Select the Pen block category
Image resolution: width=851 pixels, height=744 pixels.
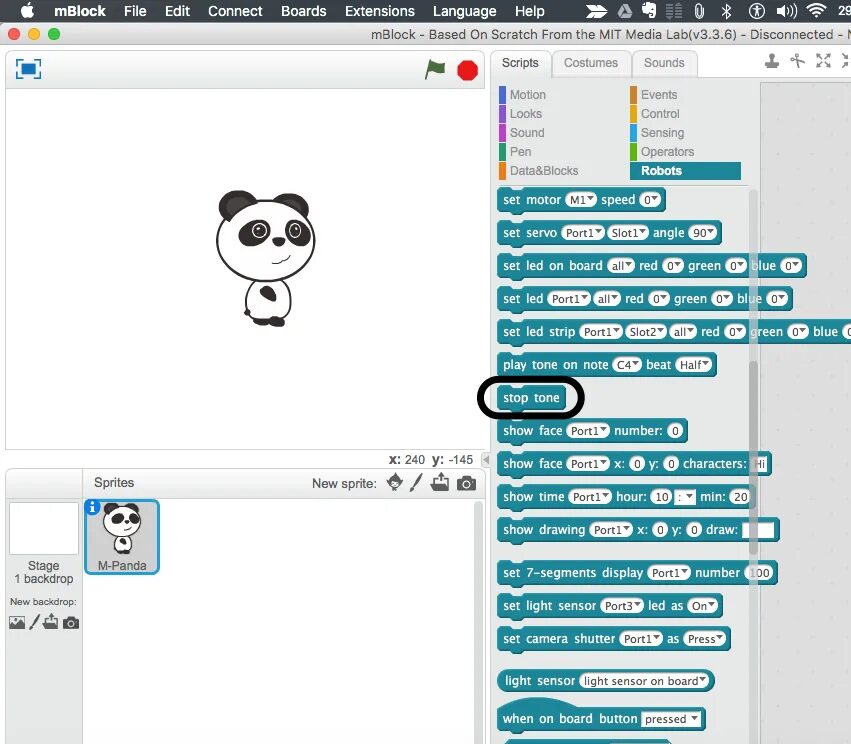click(x=520, y=152)
